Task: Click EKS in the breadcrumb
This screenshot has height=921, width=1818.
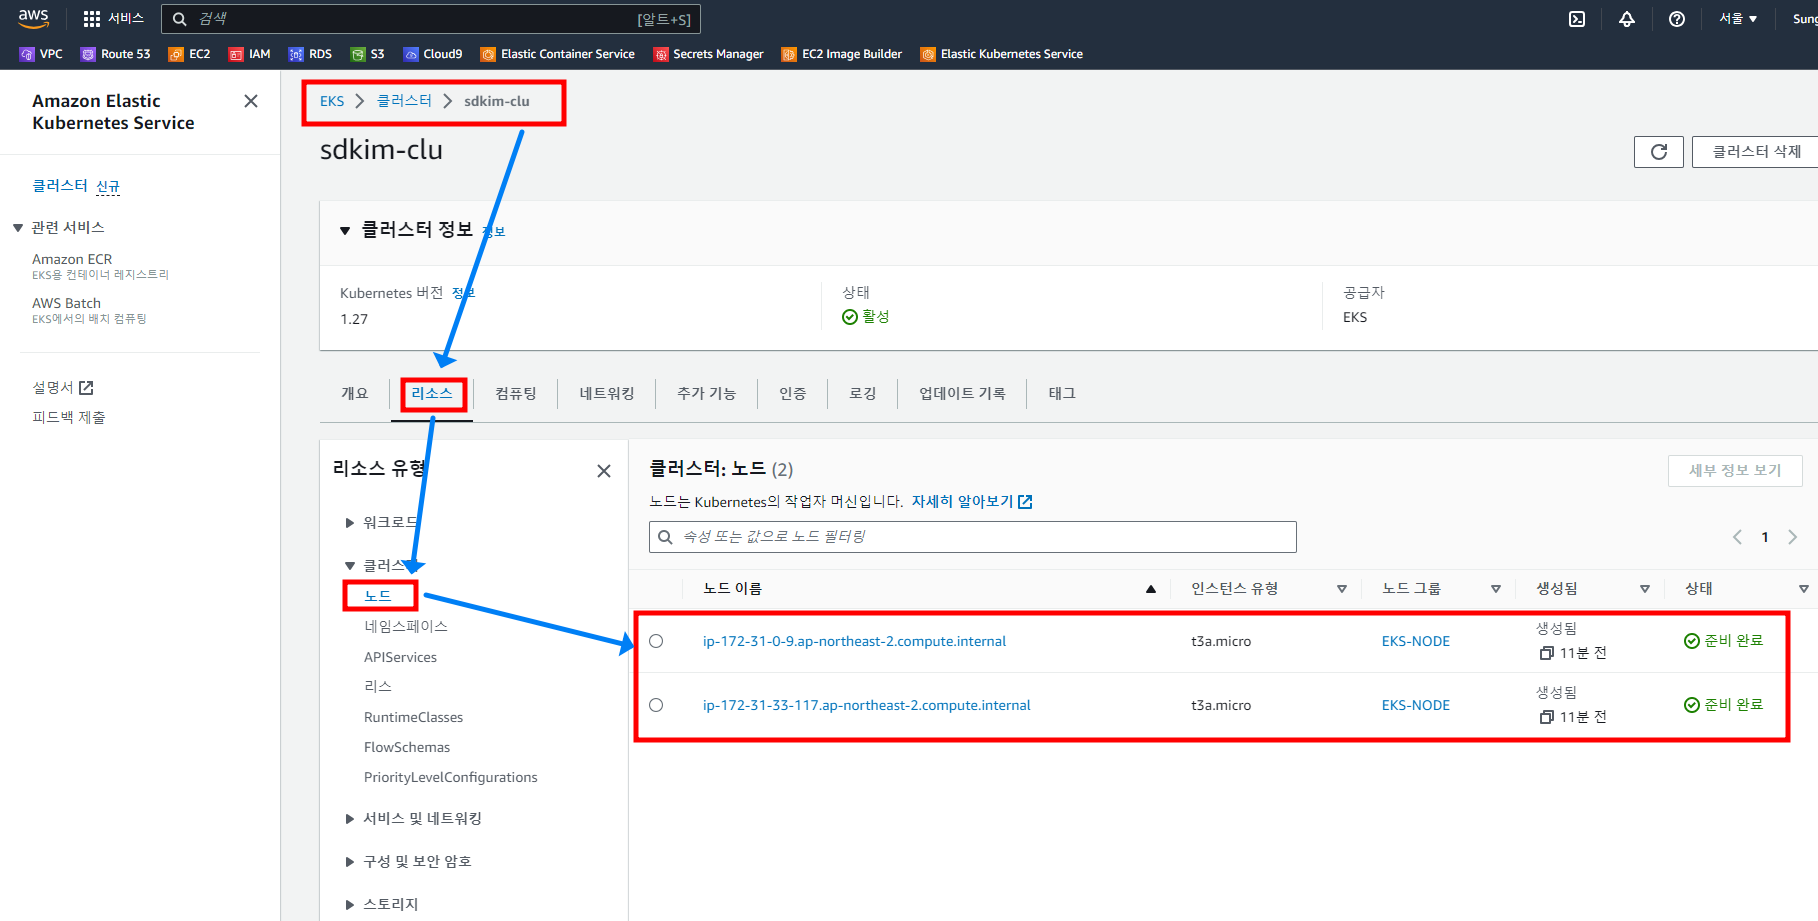Action: [x=332, y=101]
